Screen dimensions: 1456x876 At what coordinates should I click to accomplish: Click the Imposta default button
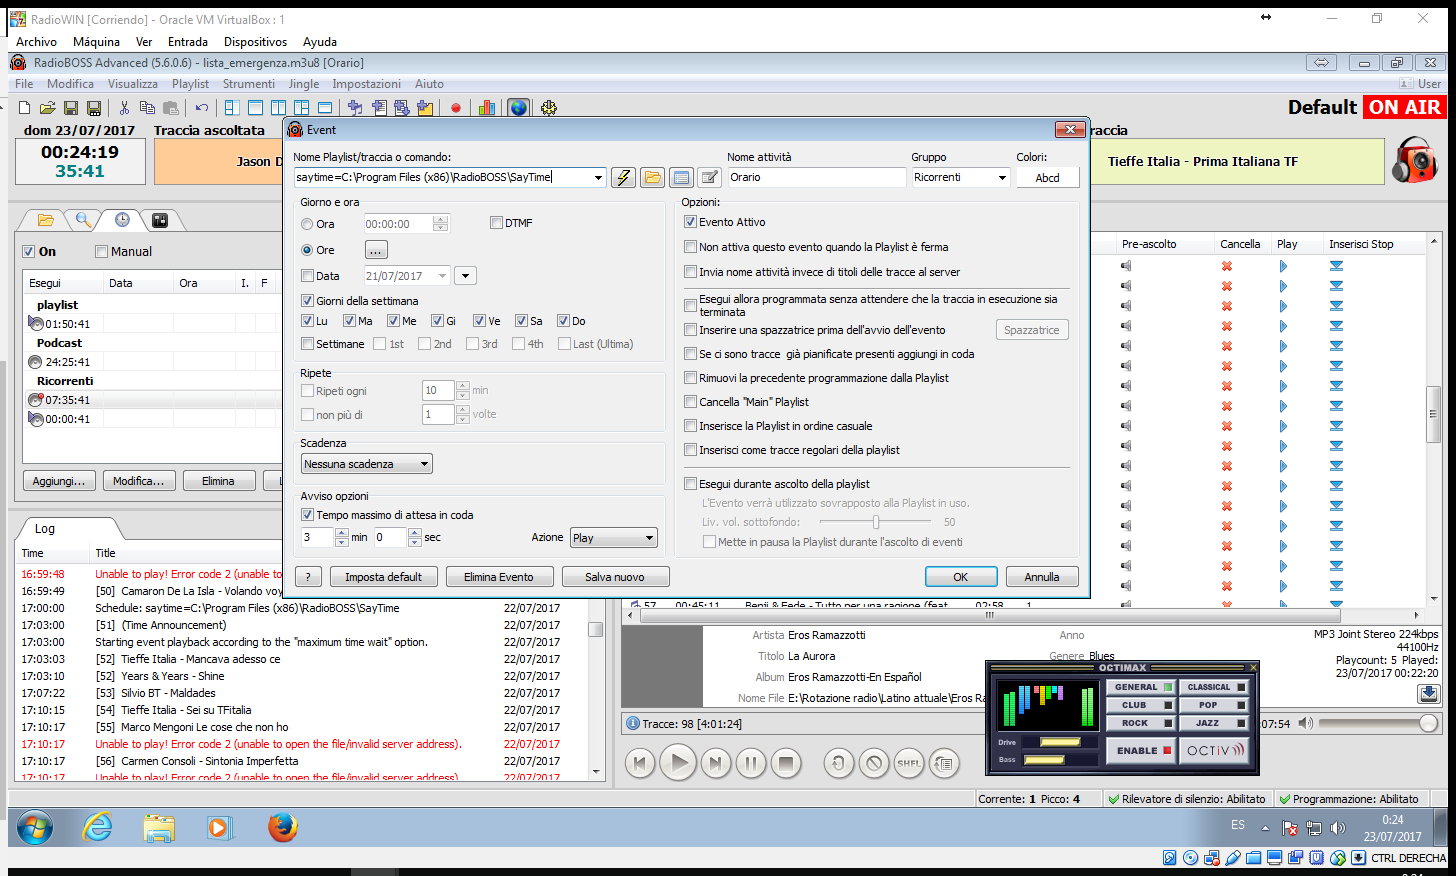click(383, 577)
